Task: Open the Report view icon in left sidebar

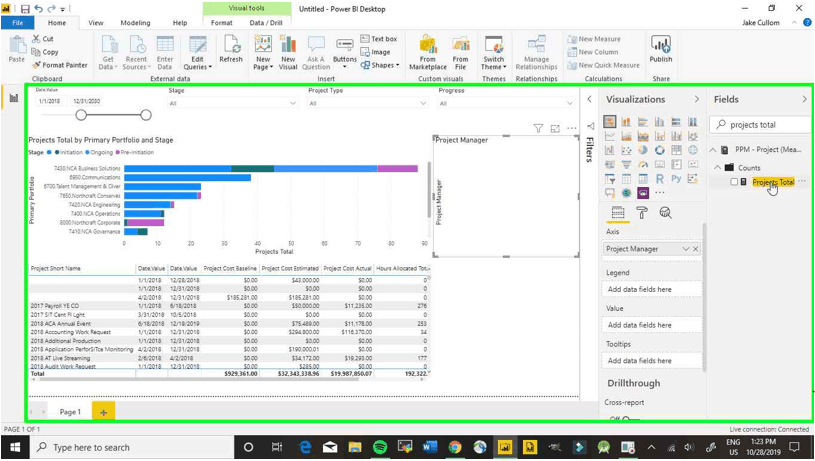Action: (14, 98)
